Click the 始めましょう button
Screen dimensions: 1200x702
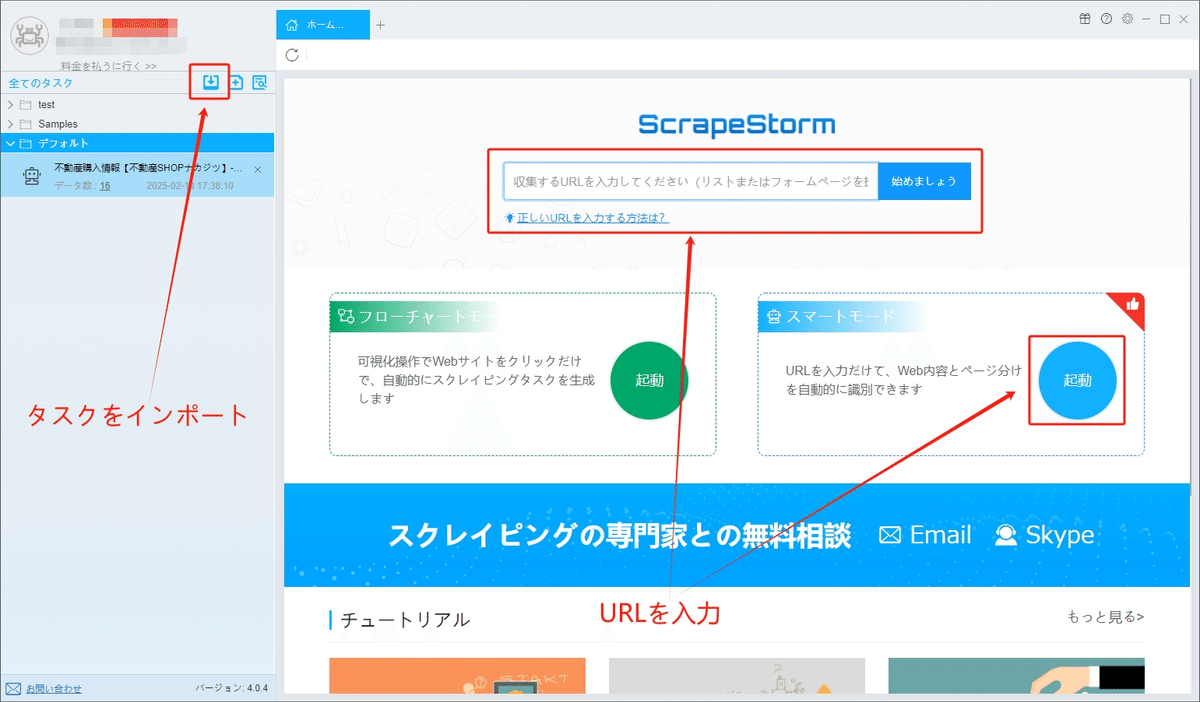924,181
